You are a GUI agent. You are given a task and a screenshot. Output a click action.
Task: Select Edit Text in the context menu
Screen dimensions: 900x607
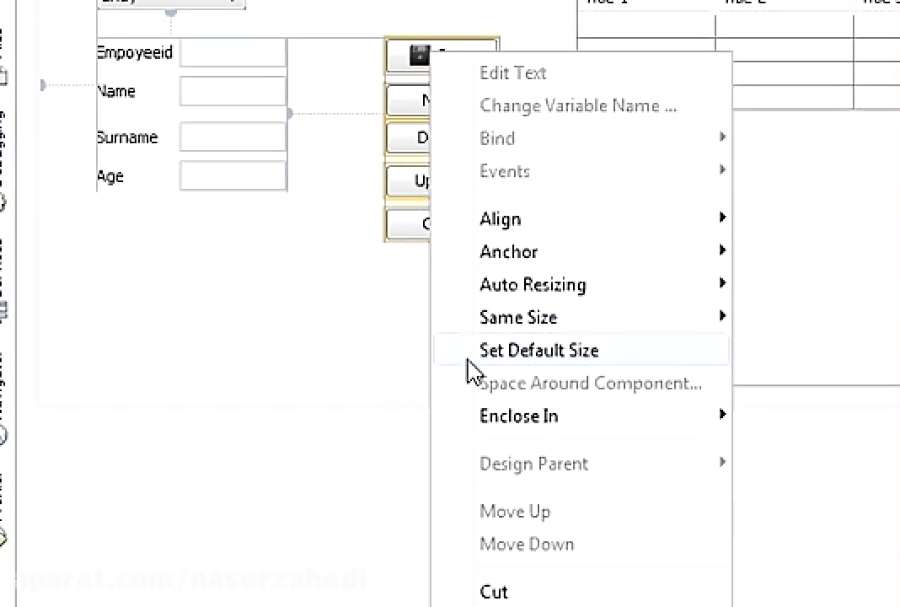point(513,72)
